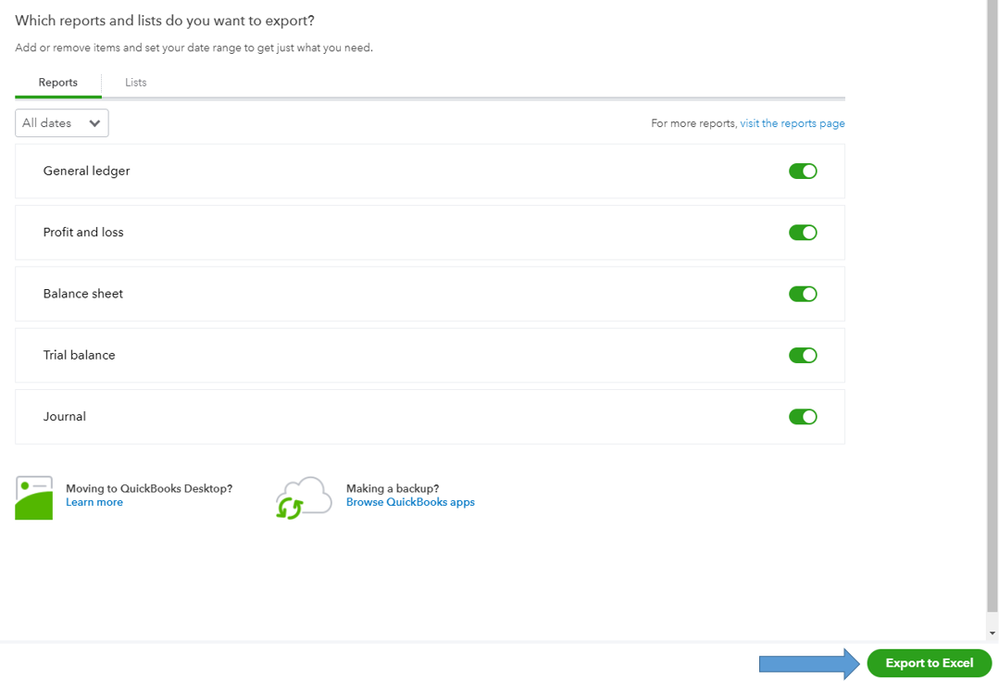Screen dimensions: 999x681
Task: Switch to the Lists tab
Action: pos(136,82)
